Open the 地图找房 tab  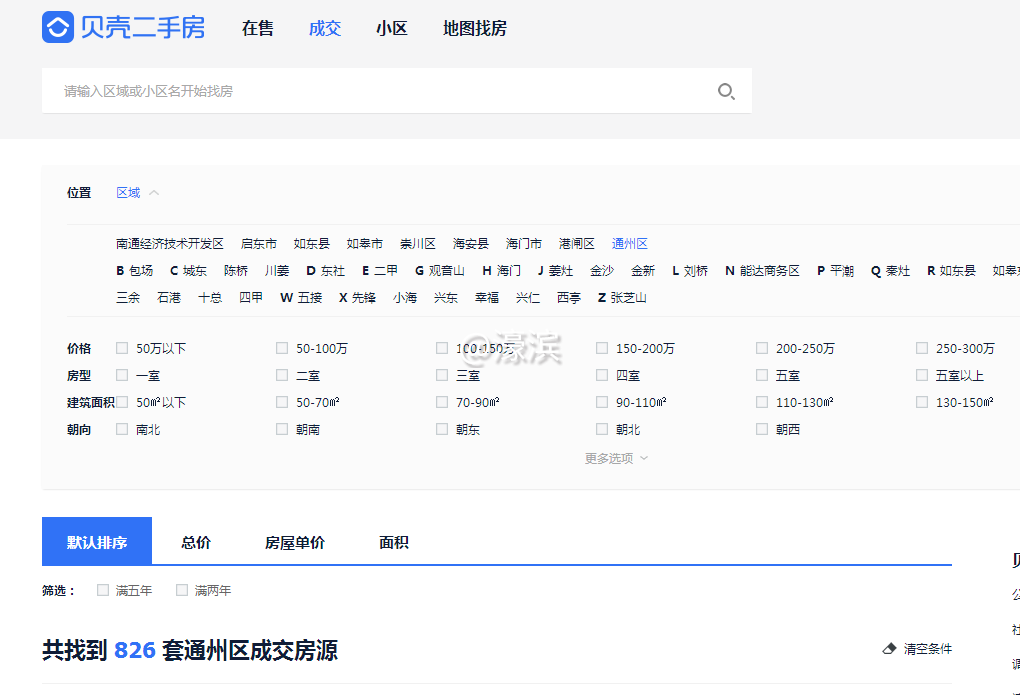click(x=473, y=28)
